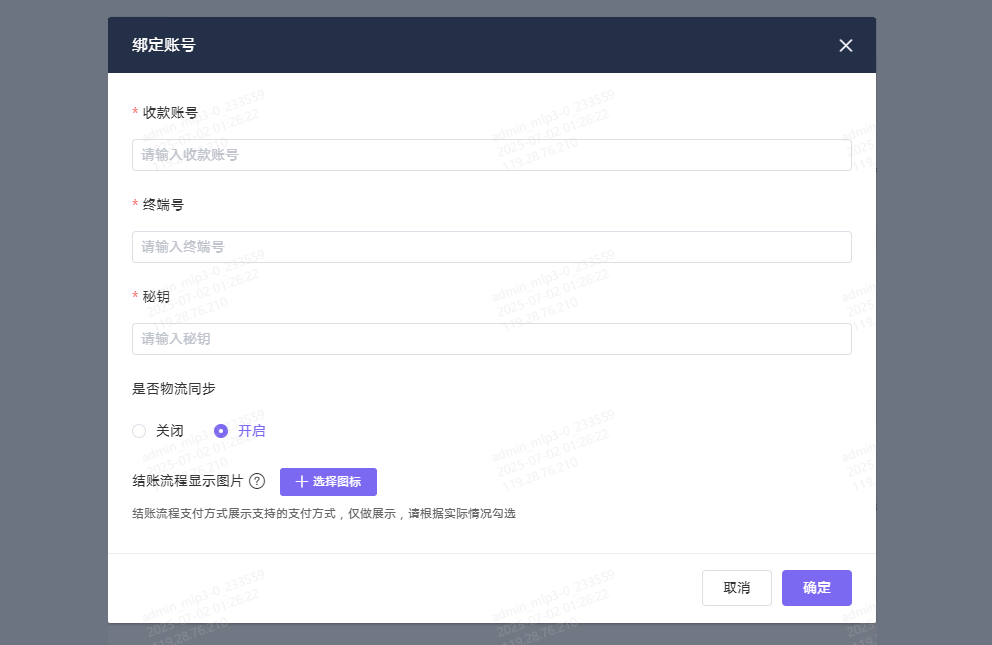Close the 绑定账号 dialog with the X icon
Image resolution: width=992 pixels, height=645 pixels.
click(846, 45)
